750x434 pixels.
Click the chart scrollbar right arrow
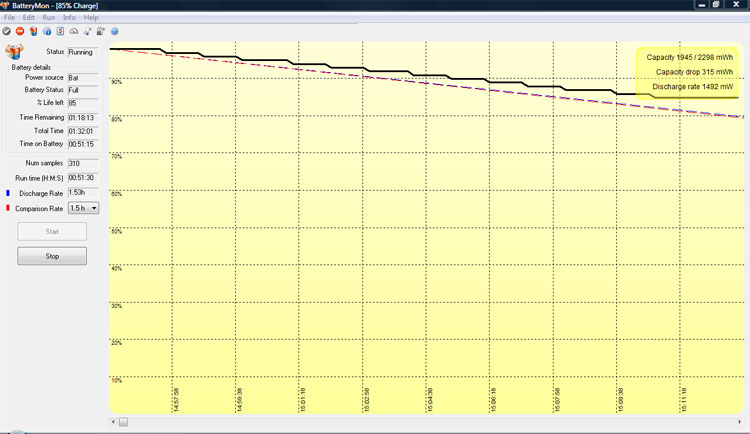tap(739, 422)
